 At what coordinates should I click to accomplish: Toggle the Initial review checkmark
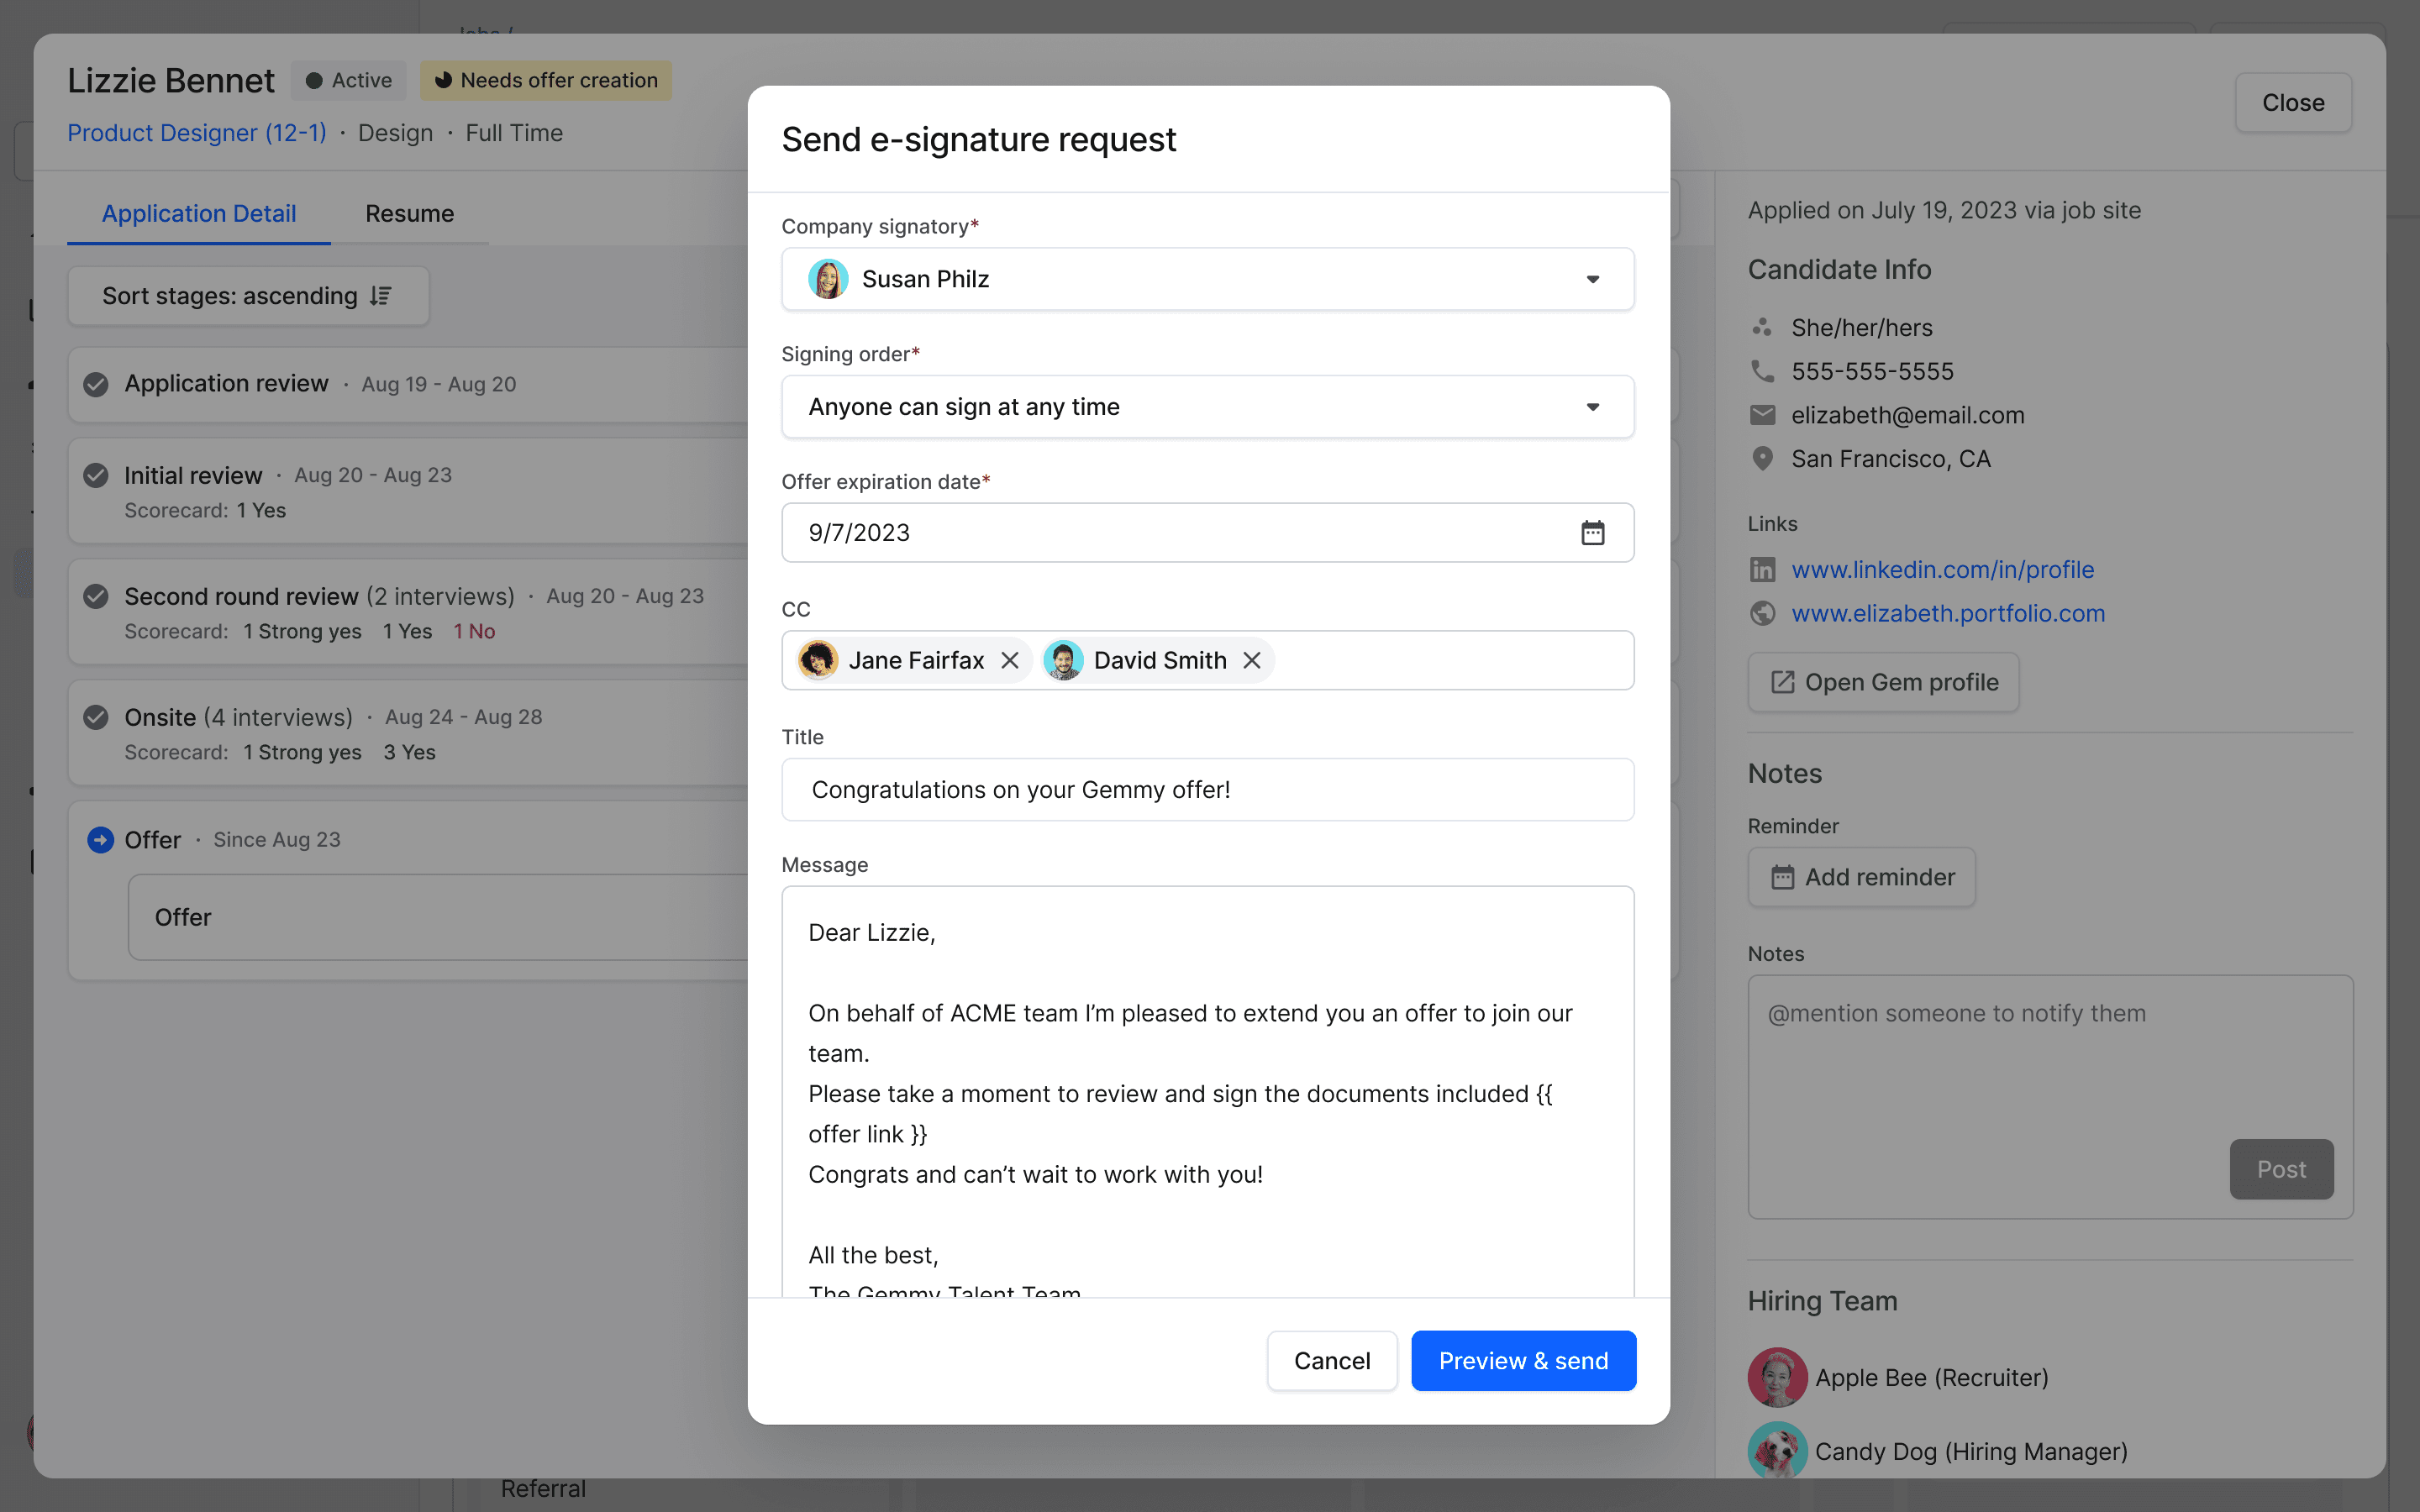(x=96, y=475)
